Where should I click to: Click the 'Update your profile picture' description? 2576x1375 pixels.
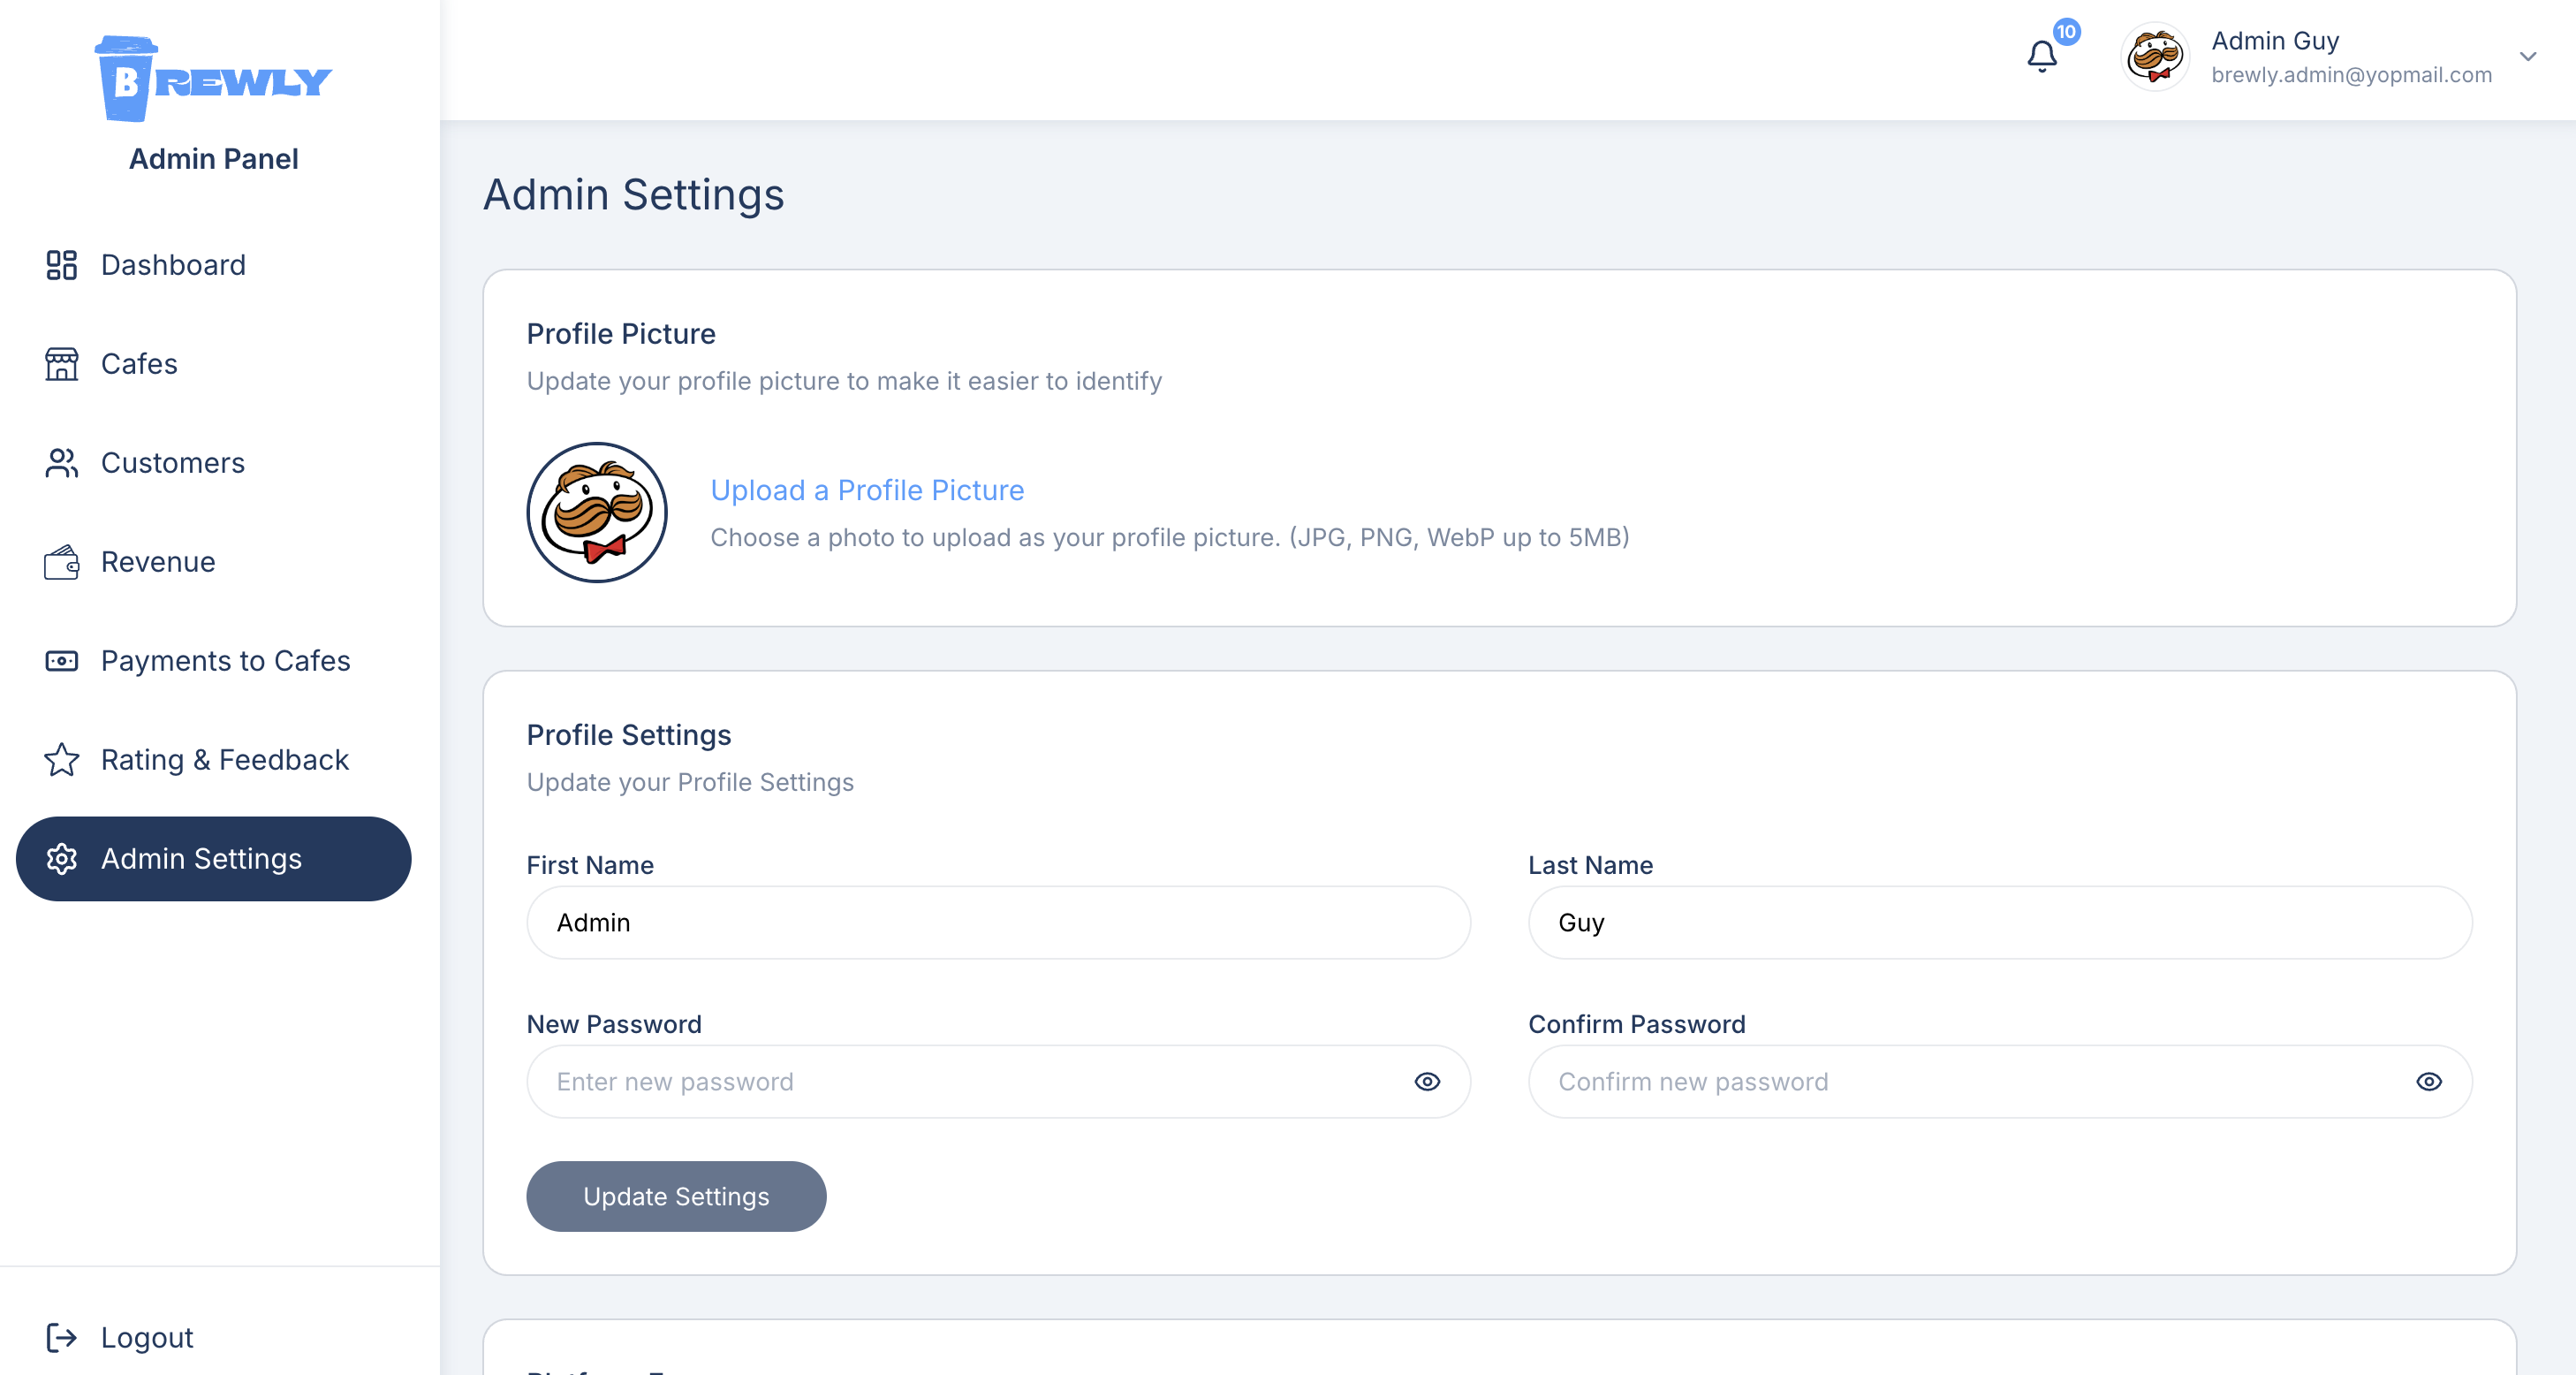coord(844,381)
